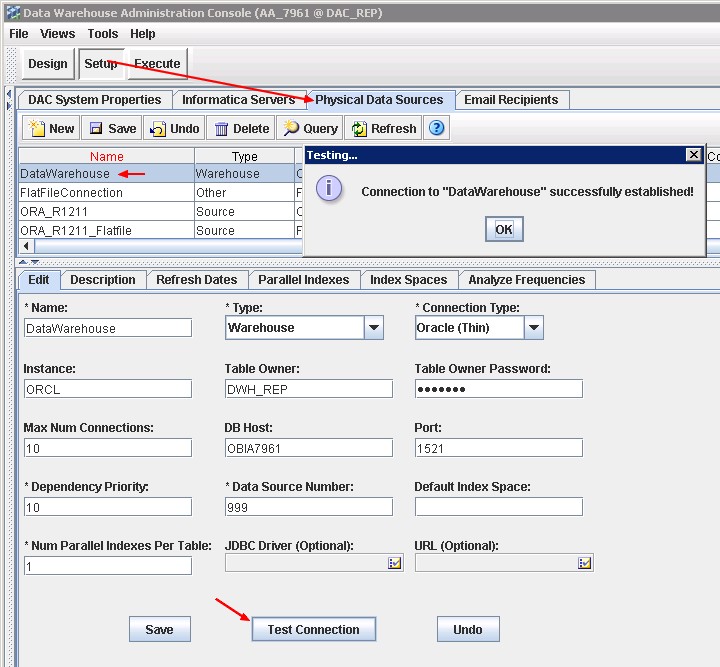Open the Connection Type dropdown
This screenshot has height=667, width=720.
click(x=533, y=328)
